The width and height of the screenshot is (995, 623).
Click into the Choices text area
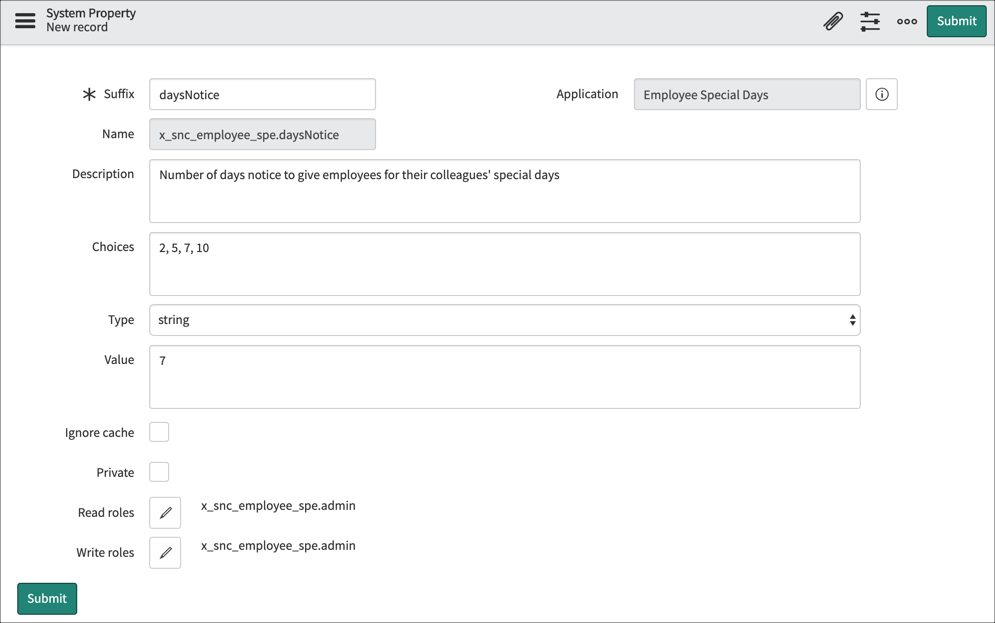tap(504, 264)
